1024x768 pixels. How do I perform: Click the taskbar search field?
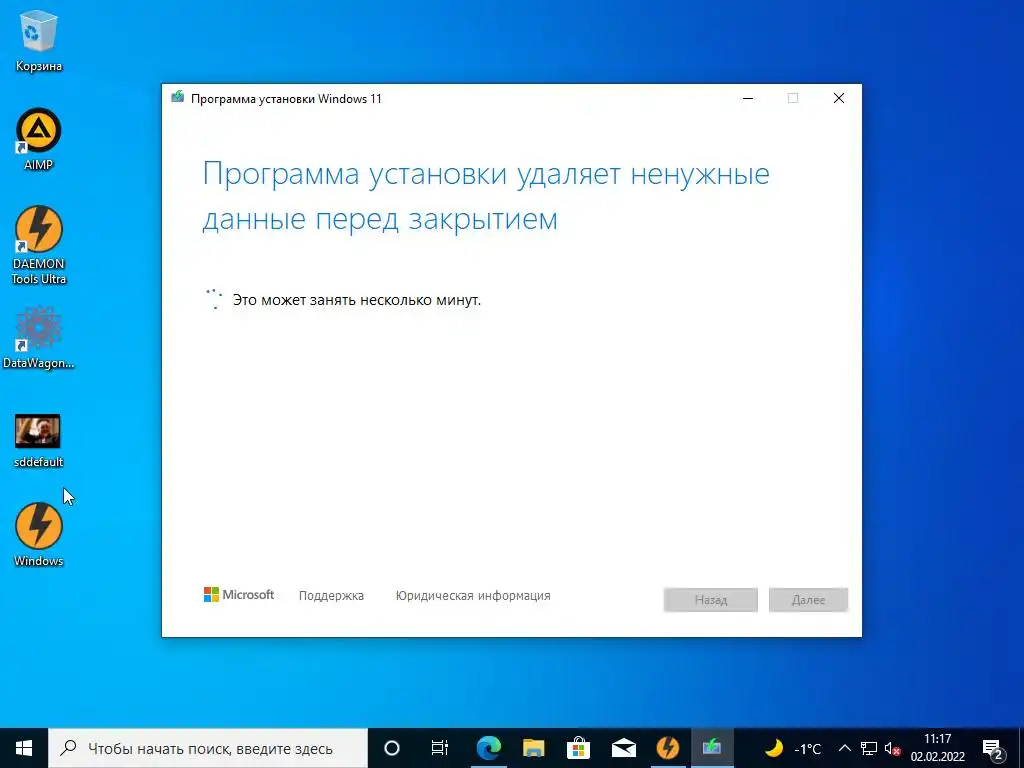[208, 748]
